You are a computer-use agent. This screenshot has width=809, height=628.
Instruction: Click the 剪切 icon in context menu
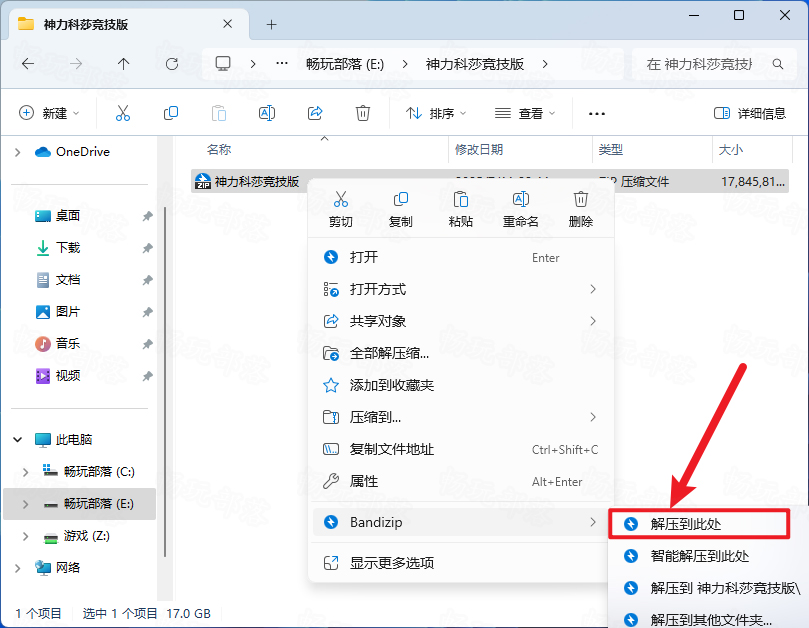(x=341, y=199)
